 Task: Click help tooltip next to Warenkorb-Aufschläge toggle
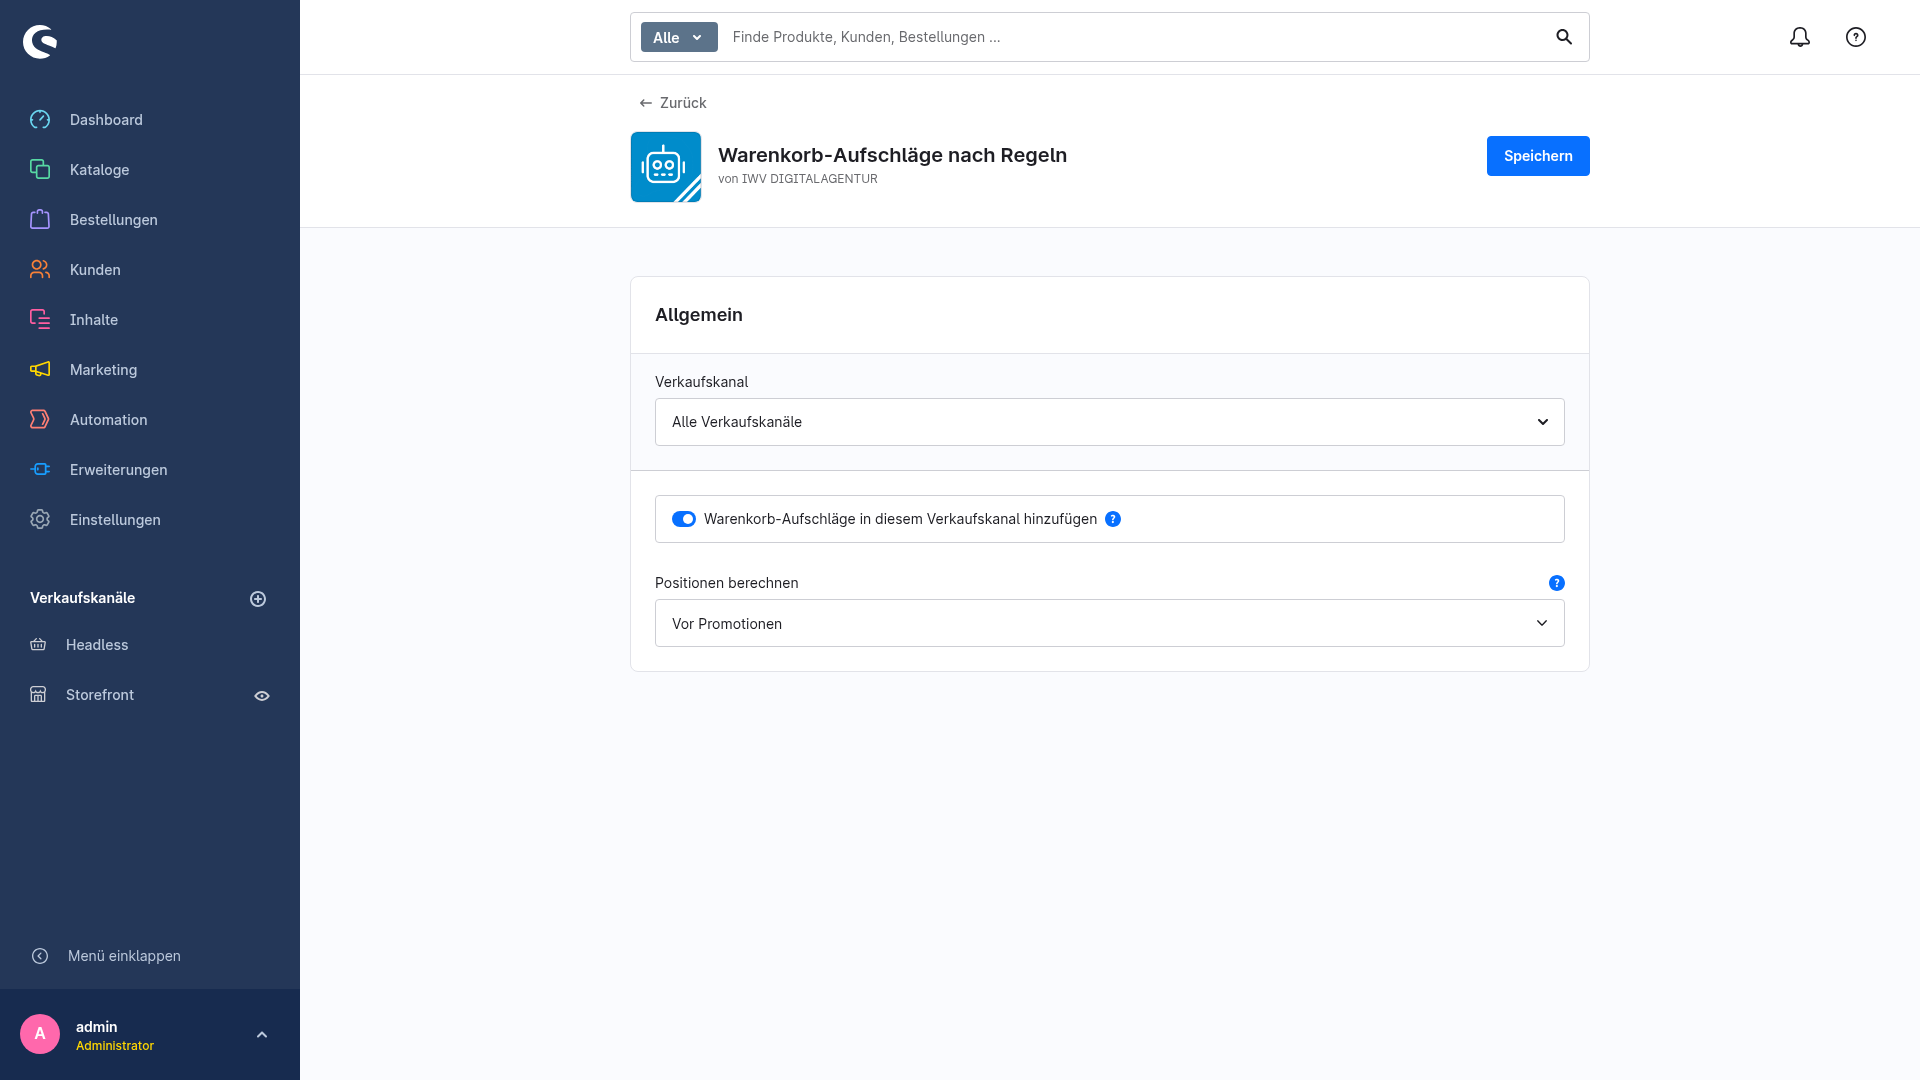click(1113, 519)
